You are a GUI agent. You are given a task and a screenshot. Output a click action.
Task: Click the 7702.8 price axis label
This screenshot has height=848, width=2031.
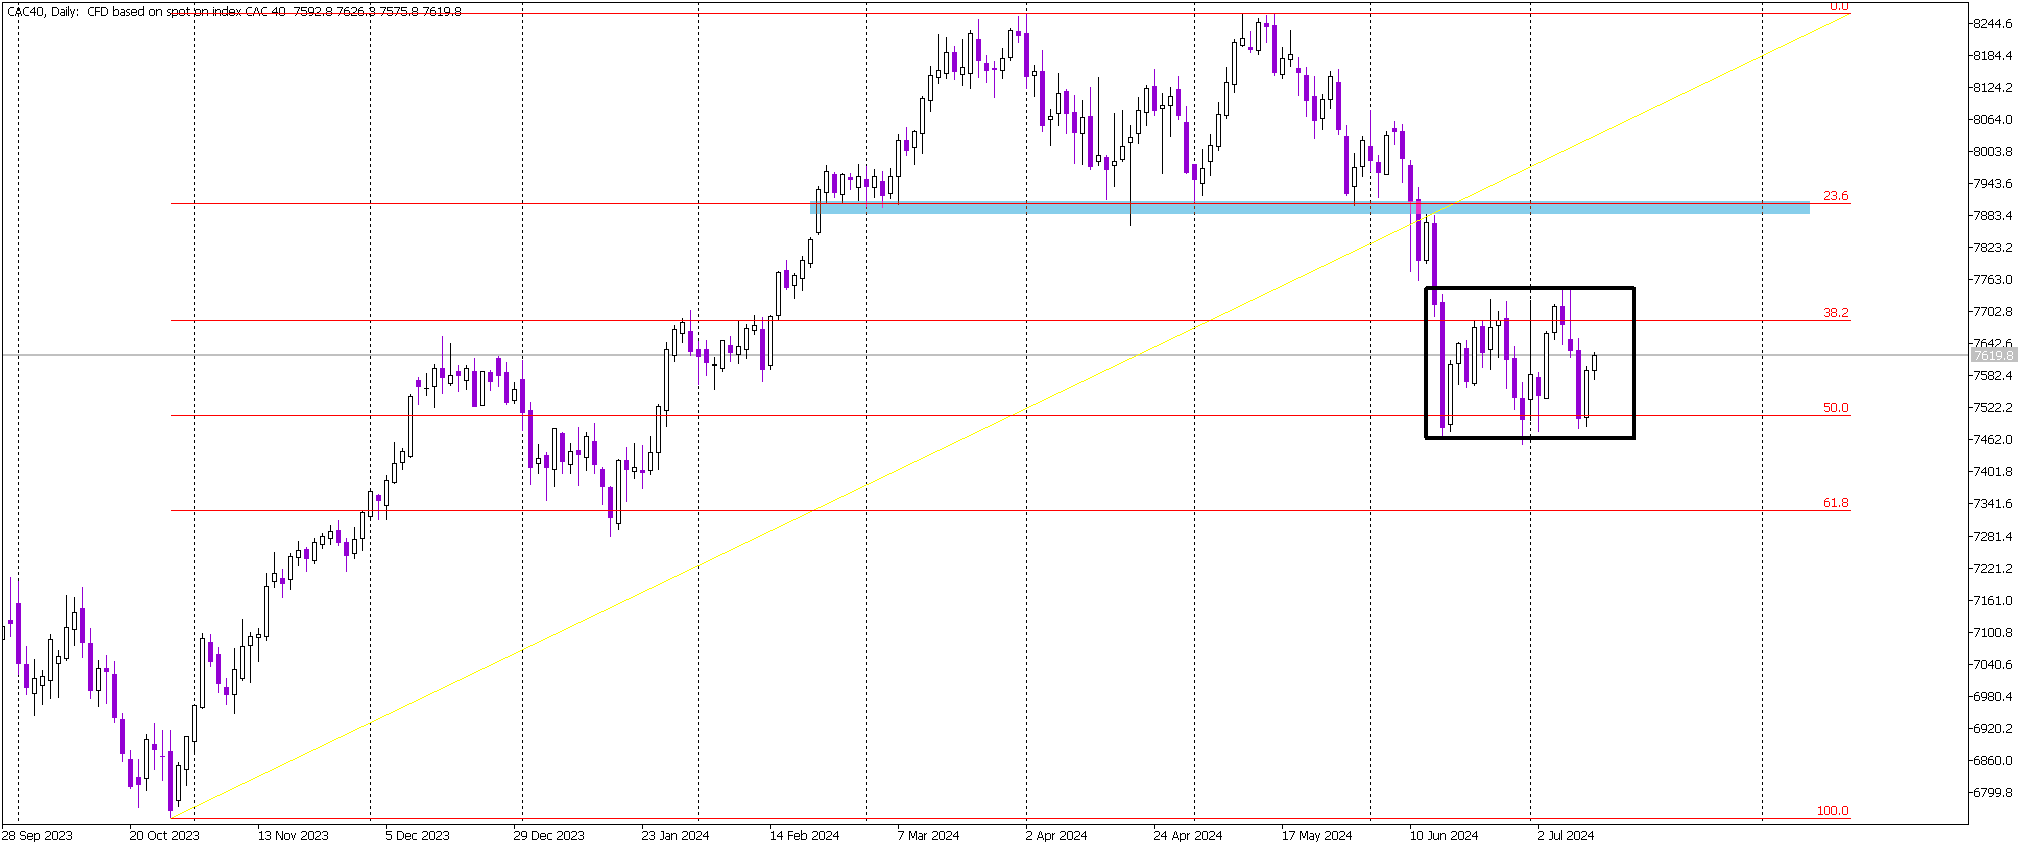coord(1993,312)
